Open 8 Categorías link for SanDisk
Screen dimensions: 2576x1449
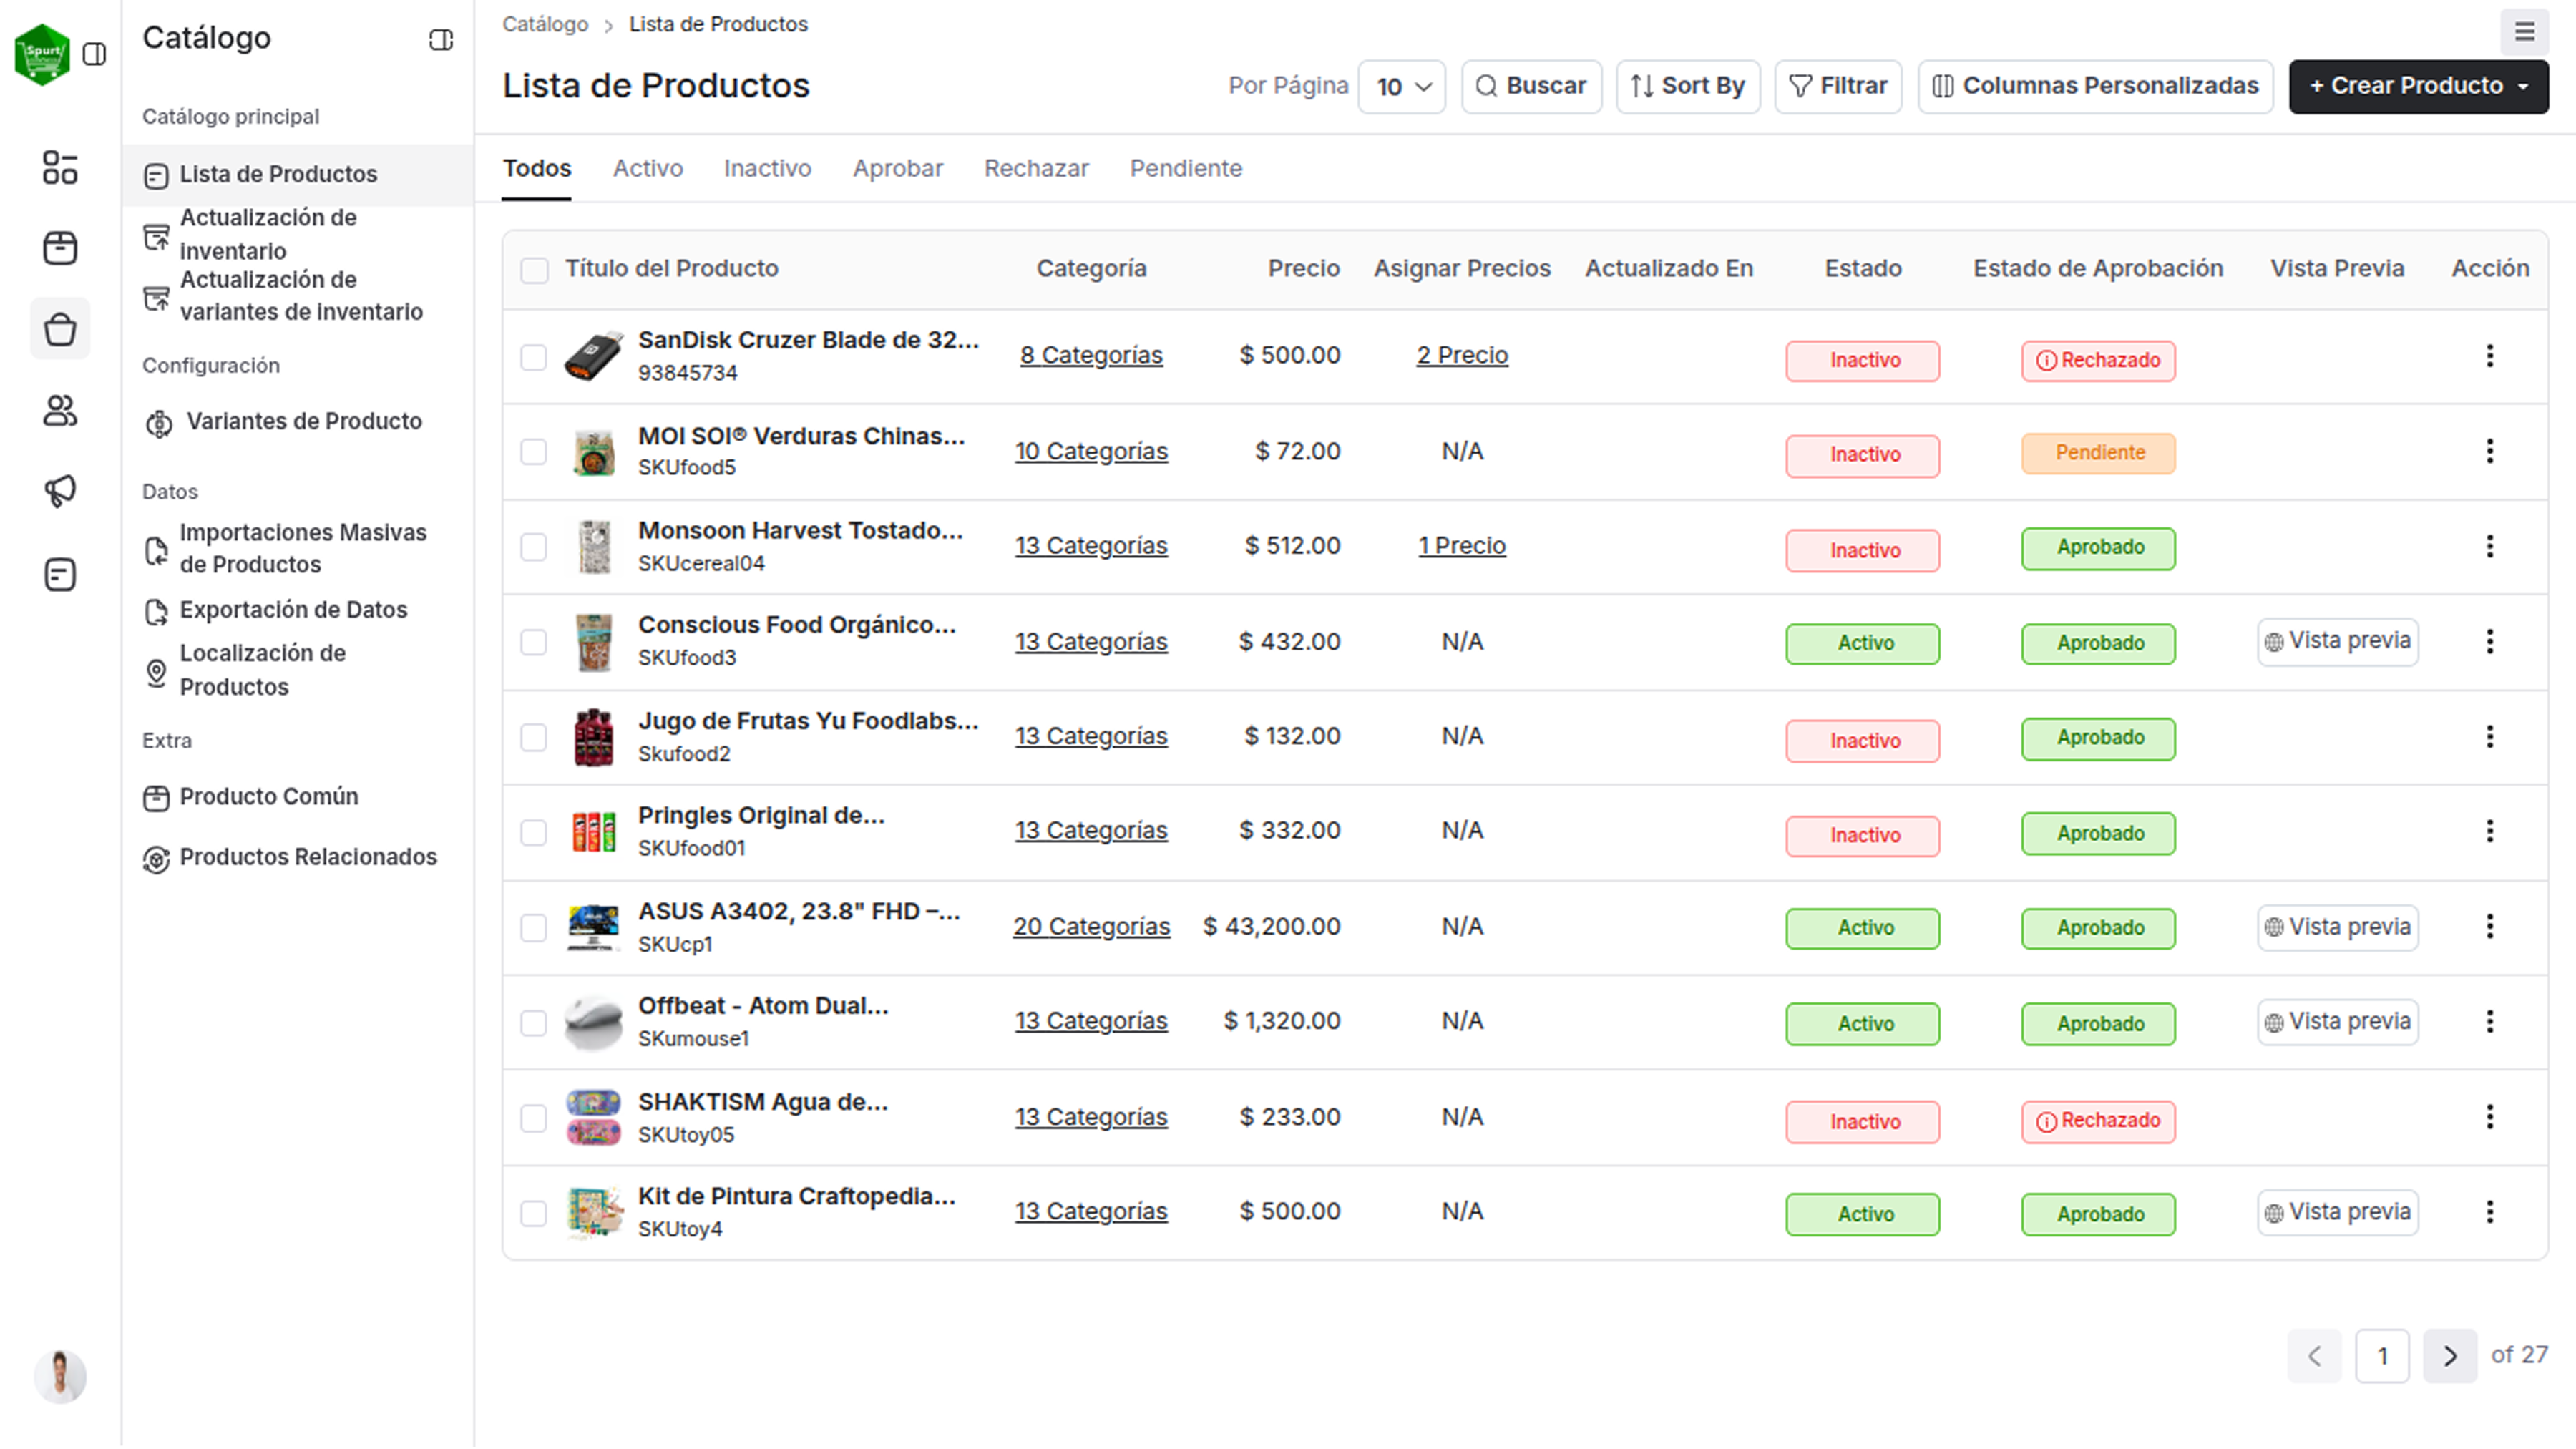pos(1091,355)
